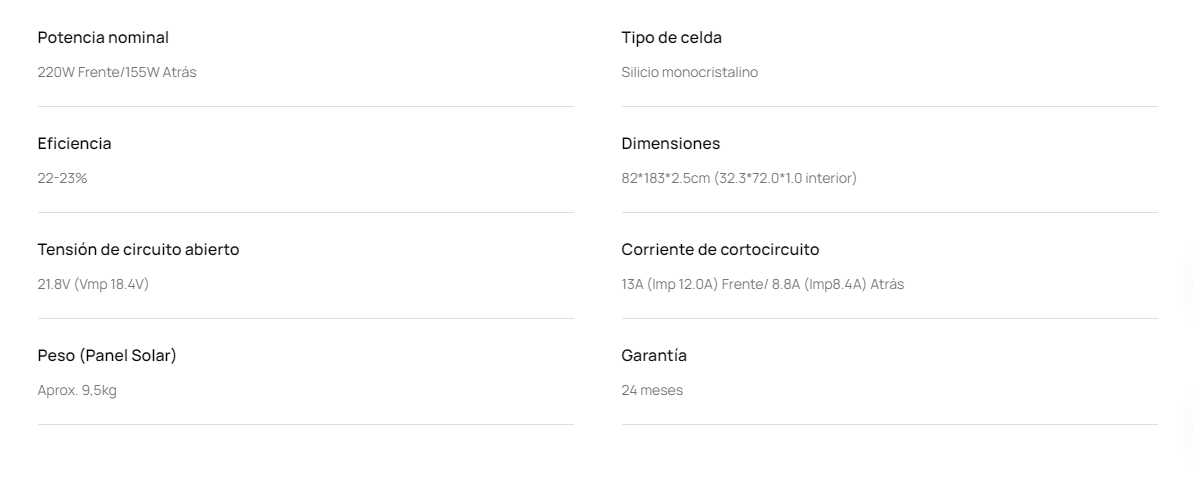Click the 'Dimensiones' spec label
This screenshot has width=1193, height=481.
(x=670, y=144)
